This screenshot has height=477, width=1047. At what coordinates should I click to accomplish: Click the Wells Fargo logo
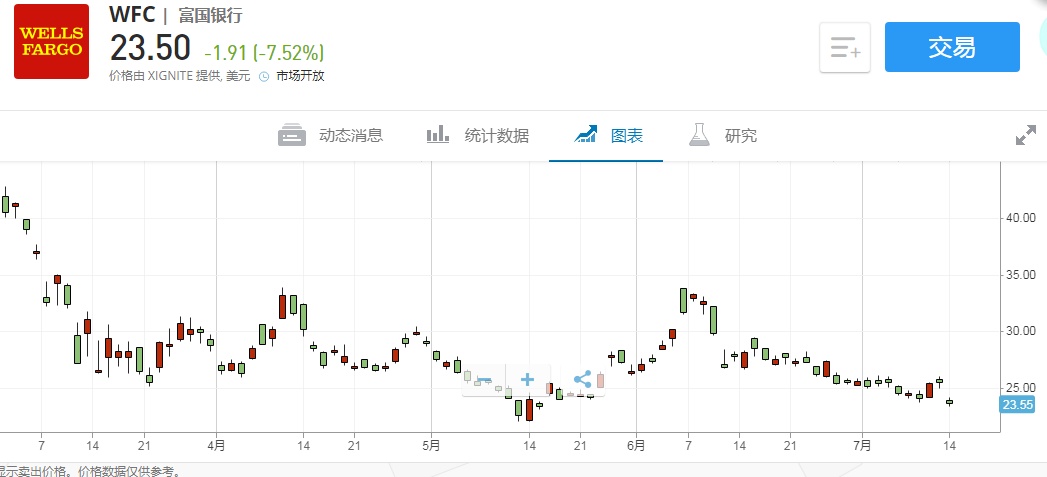coord(51,42)
